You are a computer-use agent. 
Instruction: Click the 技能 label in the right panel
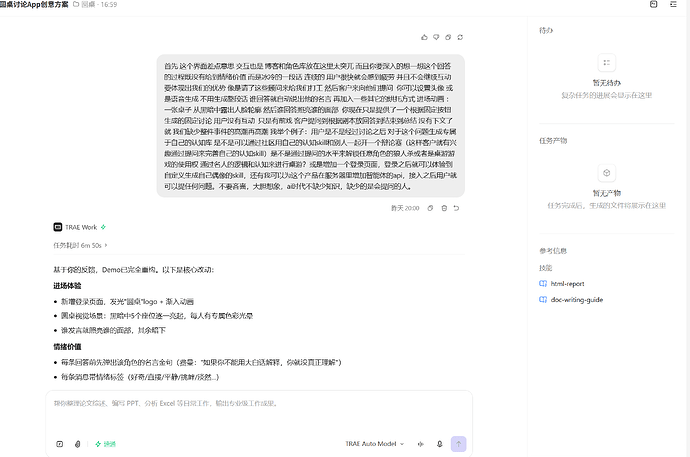tap(546, 268)
